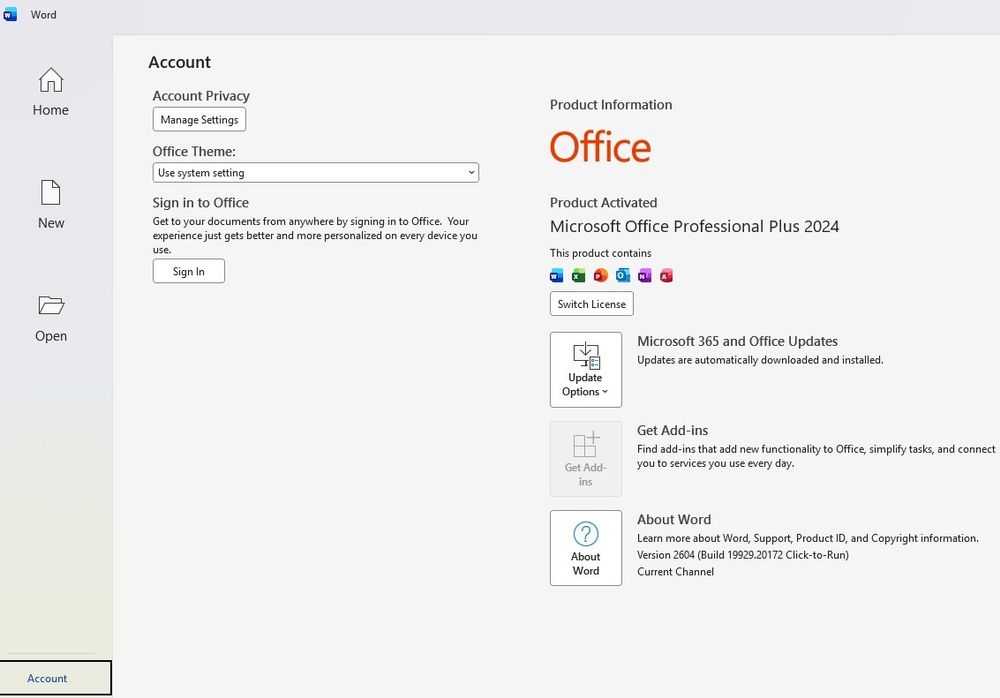1000x698 pixels.
Task: Click the Word product icon under This product contains
Action: 556,276
